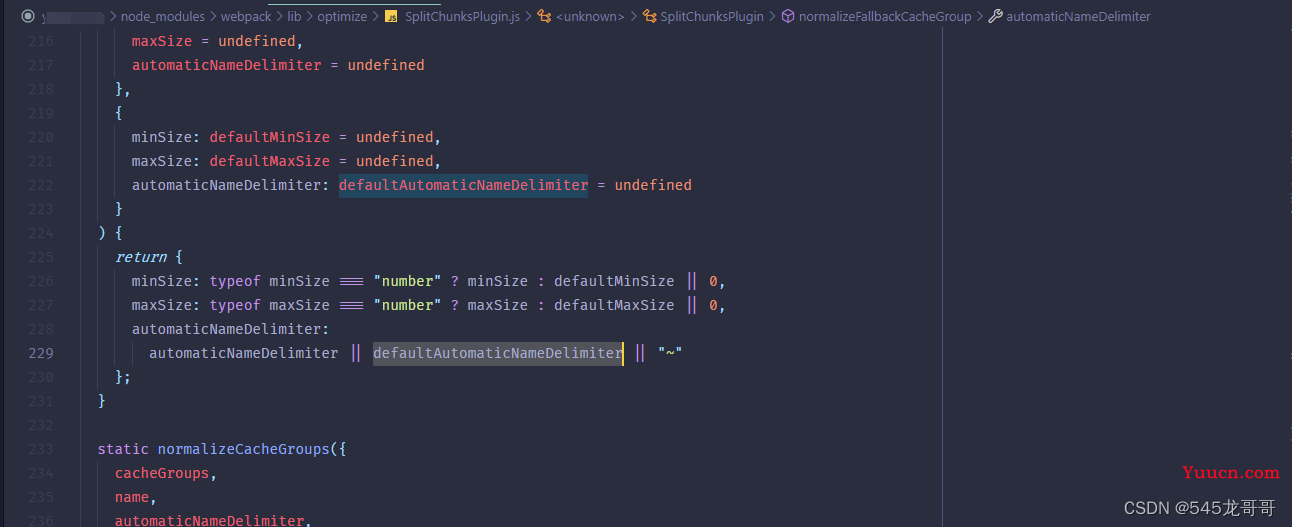
Task: Open the webpack breadcrumb folder
Action: tap(245, 16)
